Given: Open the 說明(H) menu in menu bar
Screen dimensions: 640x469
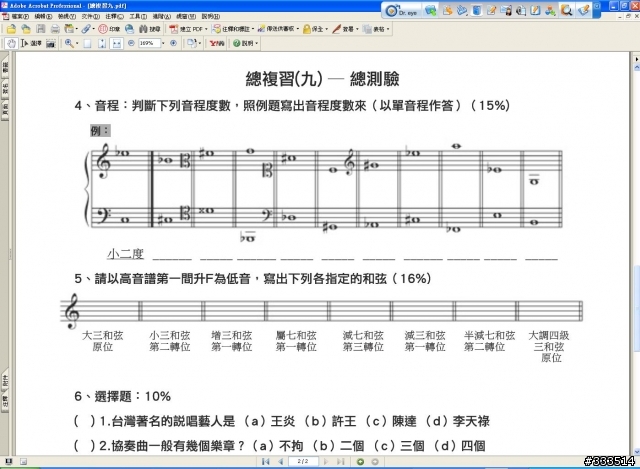Looking at the screenshot, I should (x=211, y=17).
